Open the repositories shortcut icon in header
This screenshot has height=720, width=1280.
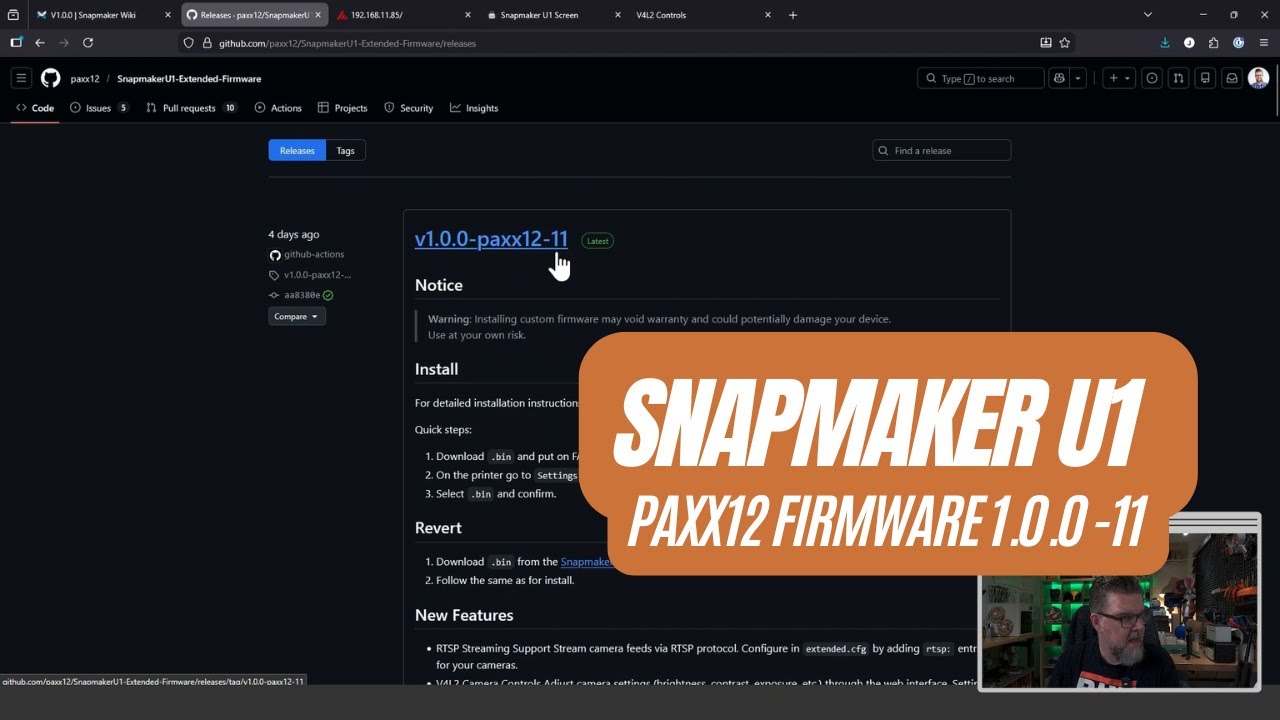(1205, 78)
